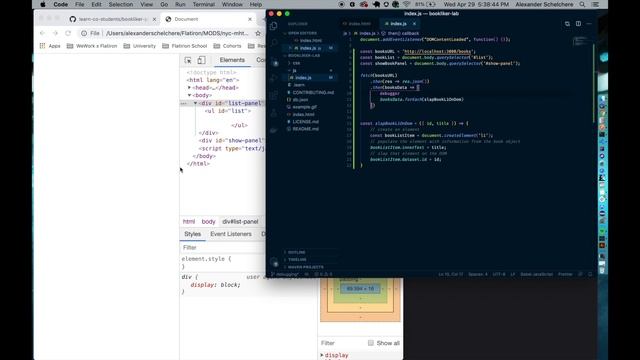This screenshot has width=640, height=360.
Task: Click the Chrome reload button
Action: coord(68,33)
